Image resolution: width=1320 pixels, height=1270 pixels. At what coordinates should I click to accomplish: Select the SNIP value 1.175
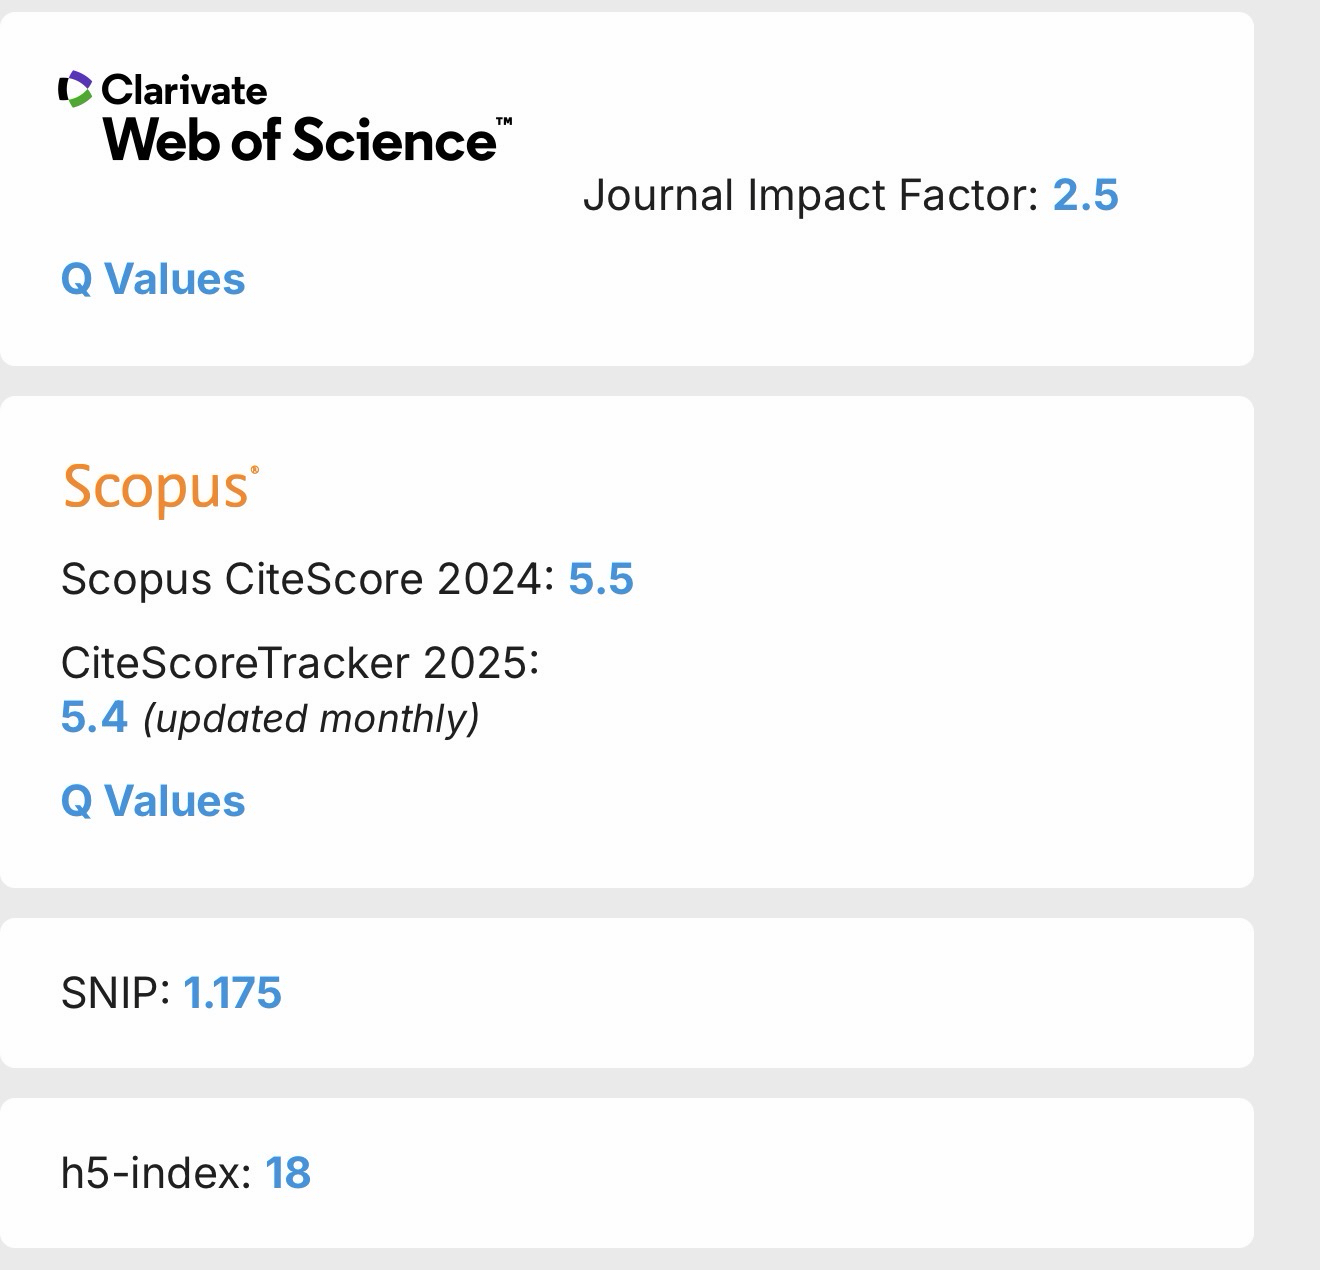232,993
